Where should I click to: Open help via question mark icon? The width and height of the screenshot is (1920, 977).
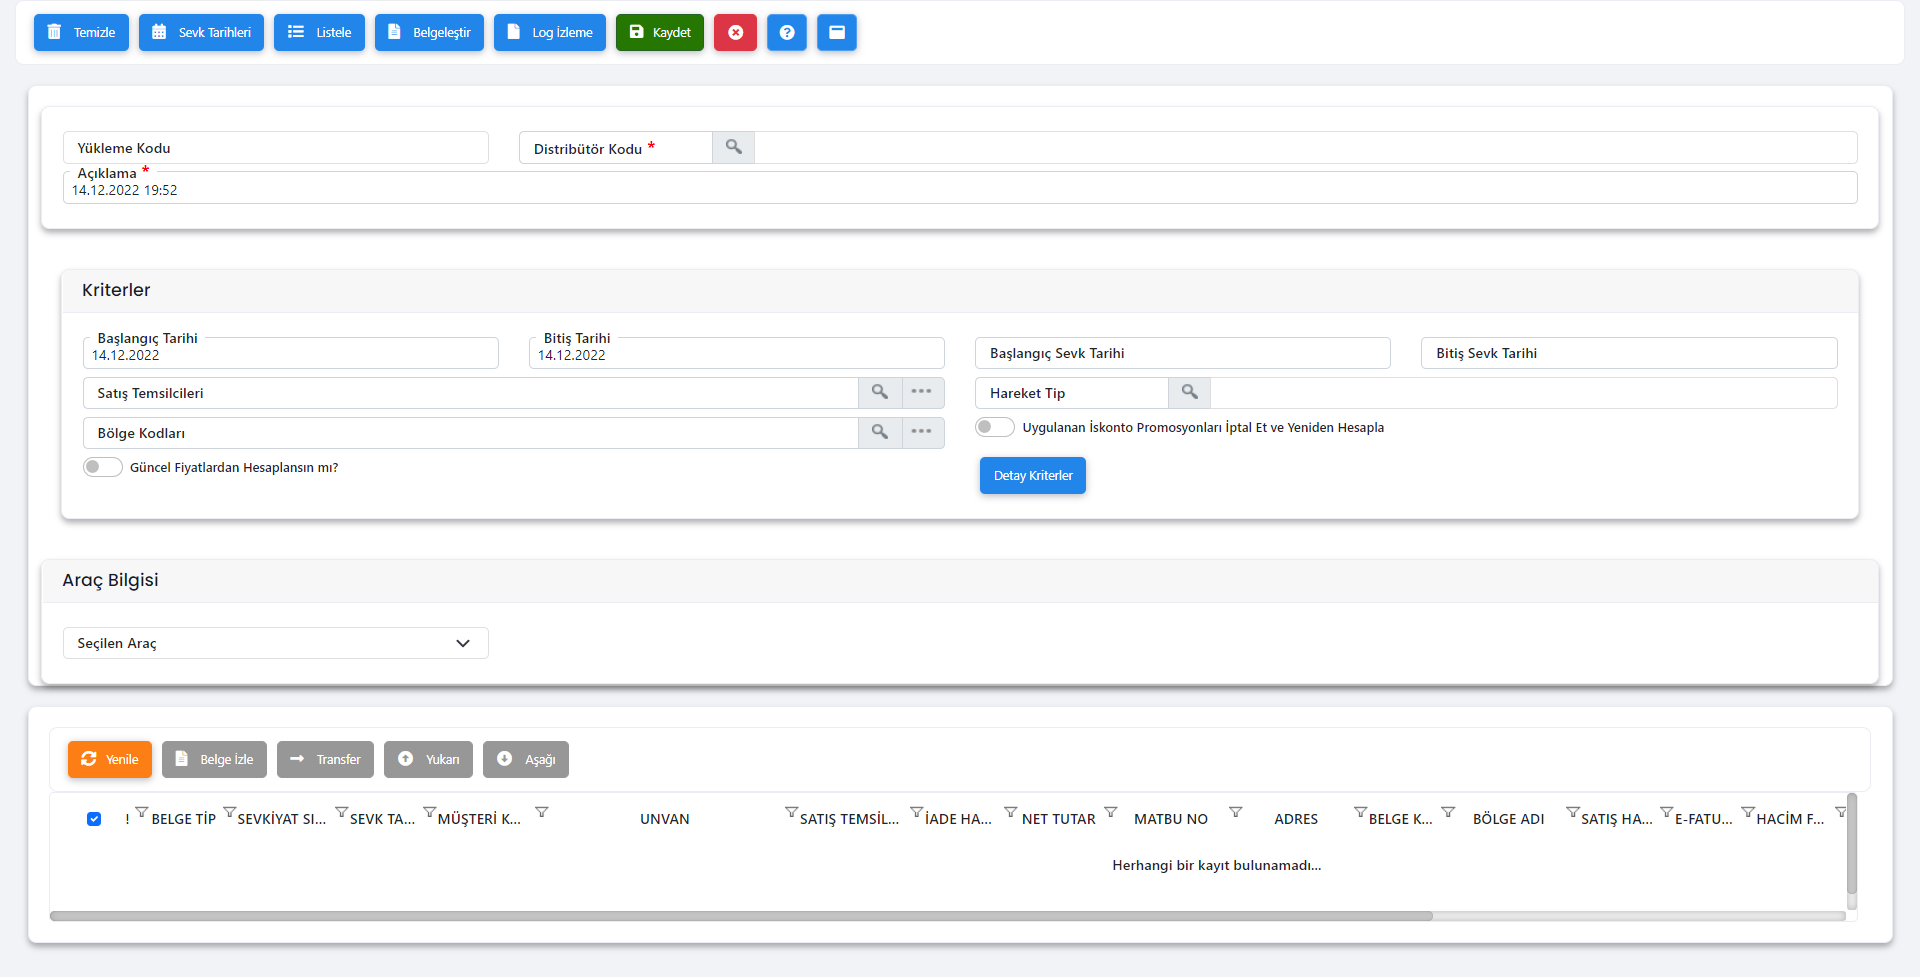click(x=787, y=32)
